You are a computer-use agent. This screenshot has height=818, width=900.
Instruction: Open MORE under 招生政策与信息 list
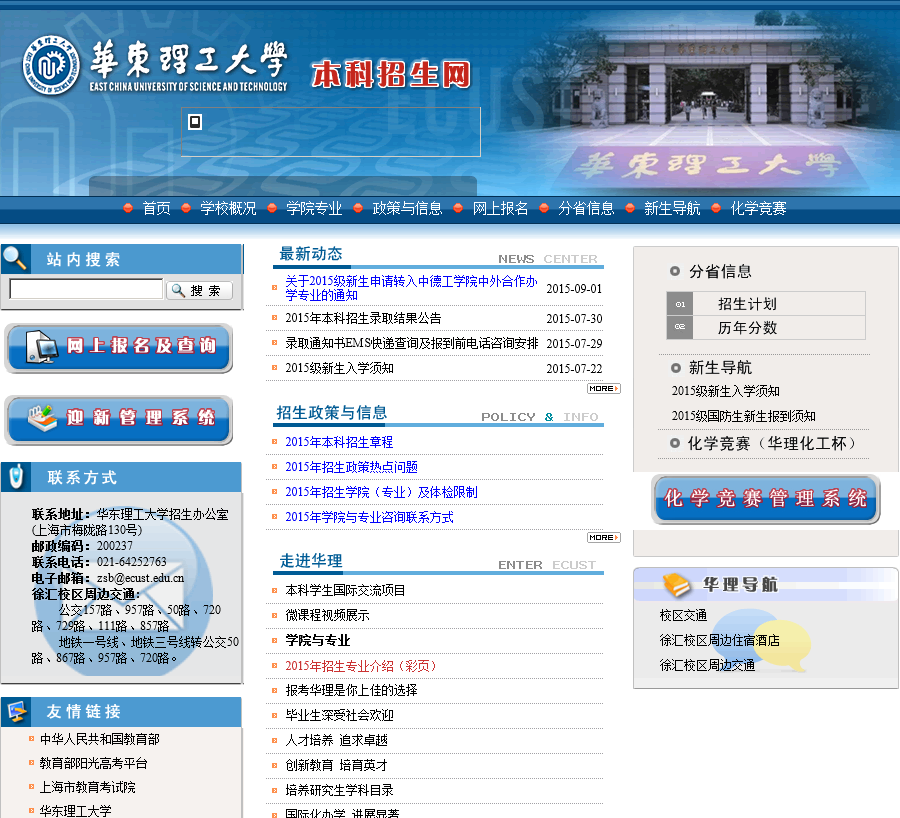pos(603,537)
